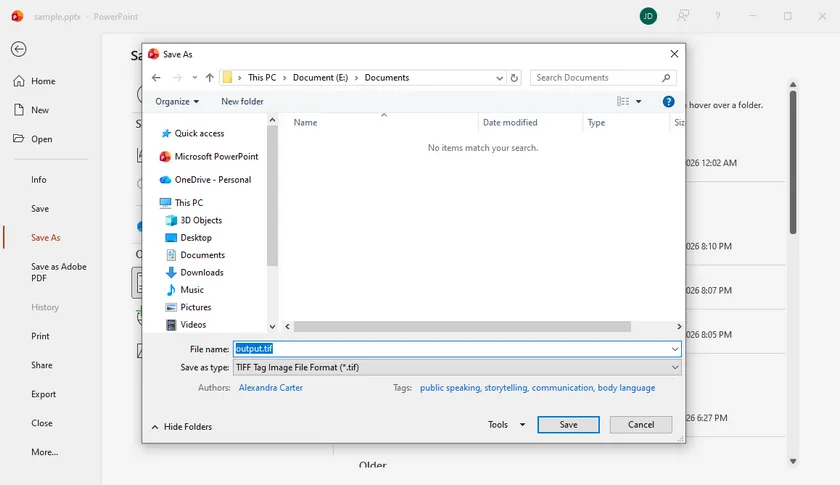
Task: Collapse with Hide Folders
Action: tap(182, 427)
